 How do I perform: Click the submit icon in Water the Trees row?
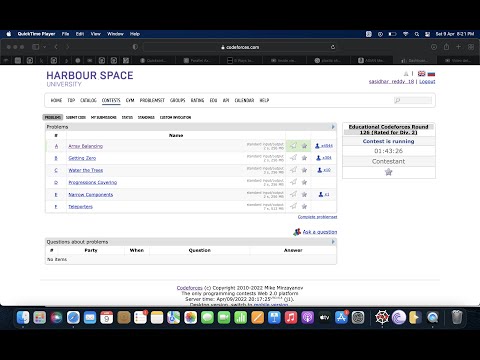pos(293,170)
